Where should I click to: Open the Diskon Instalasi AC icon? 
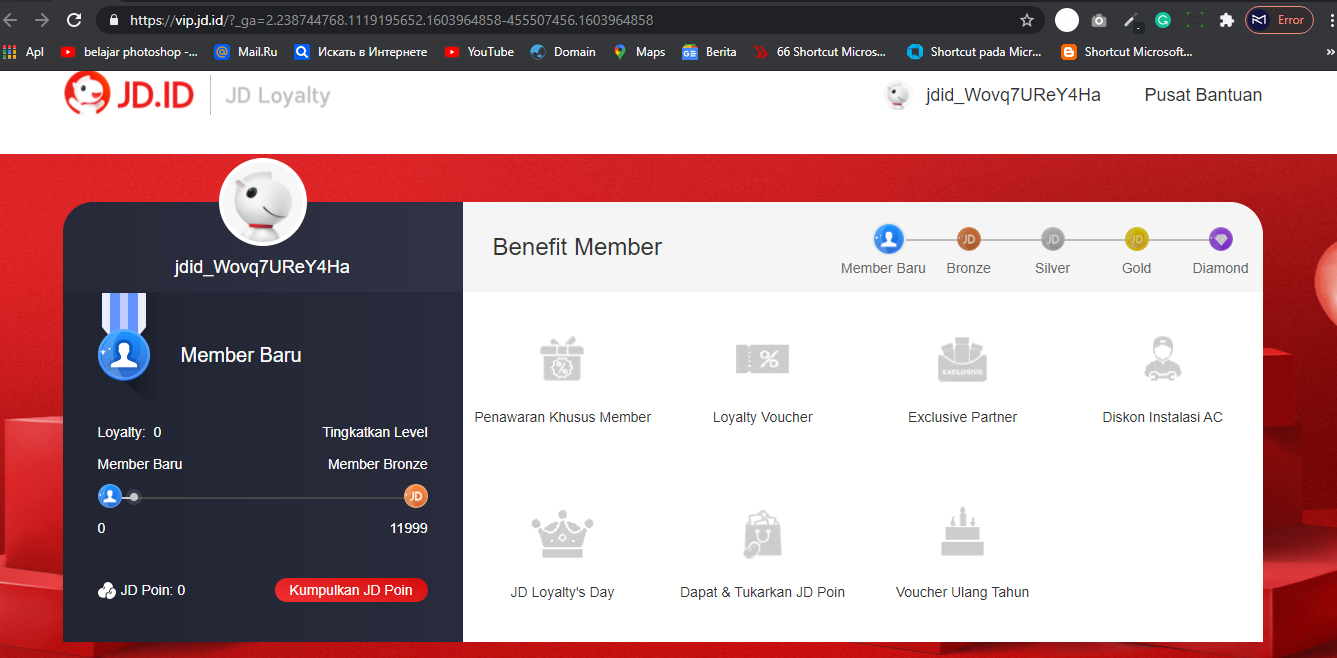[1162, 359]
